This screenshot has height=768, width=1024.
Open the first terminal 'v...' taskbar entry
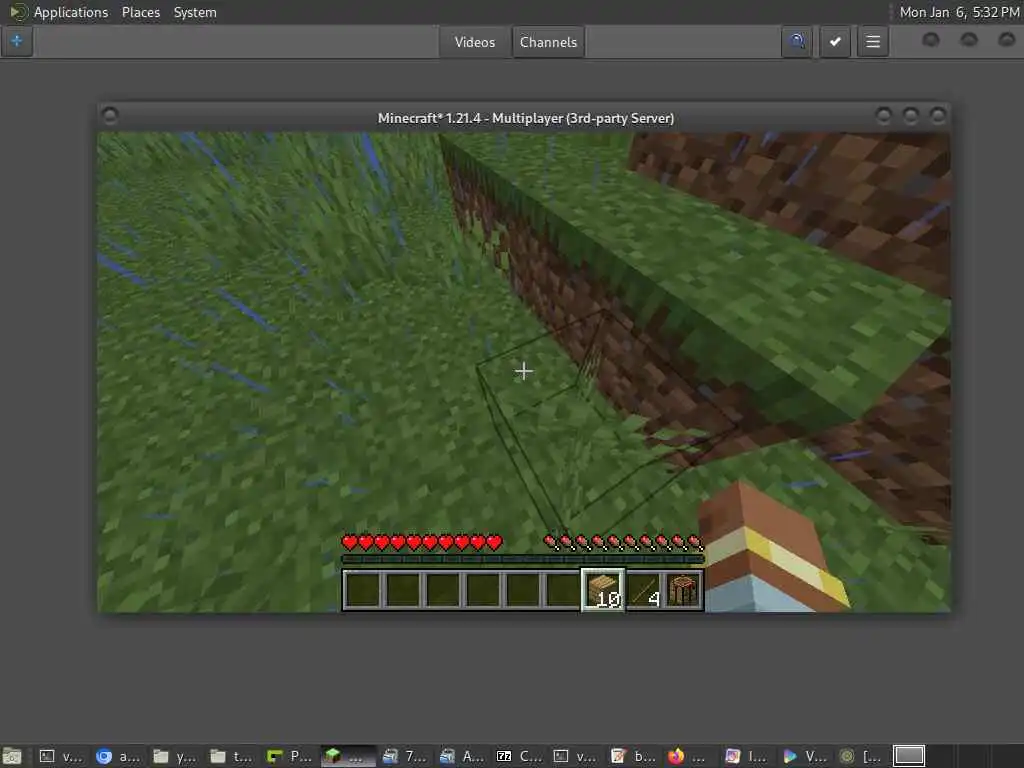(x=62, y=756)
